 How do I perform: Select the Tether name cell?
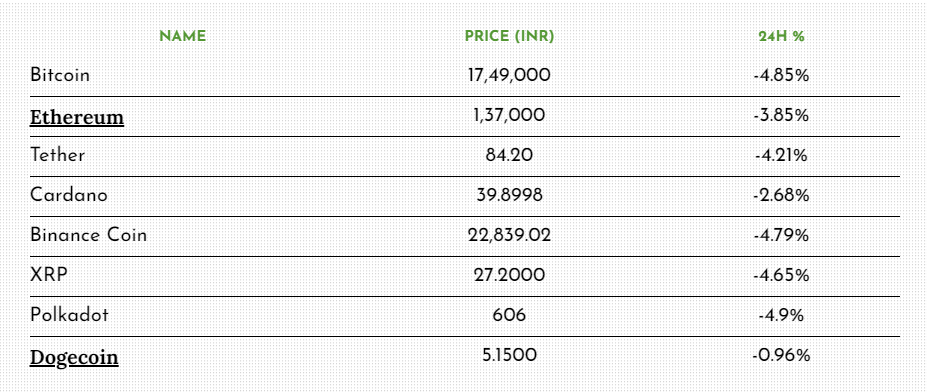(x=57, y=155)
